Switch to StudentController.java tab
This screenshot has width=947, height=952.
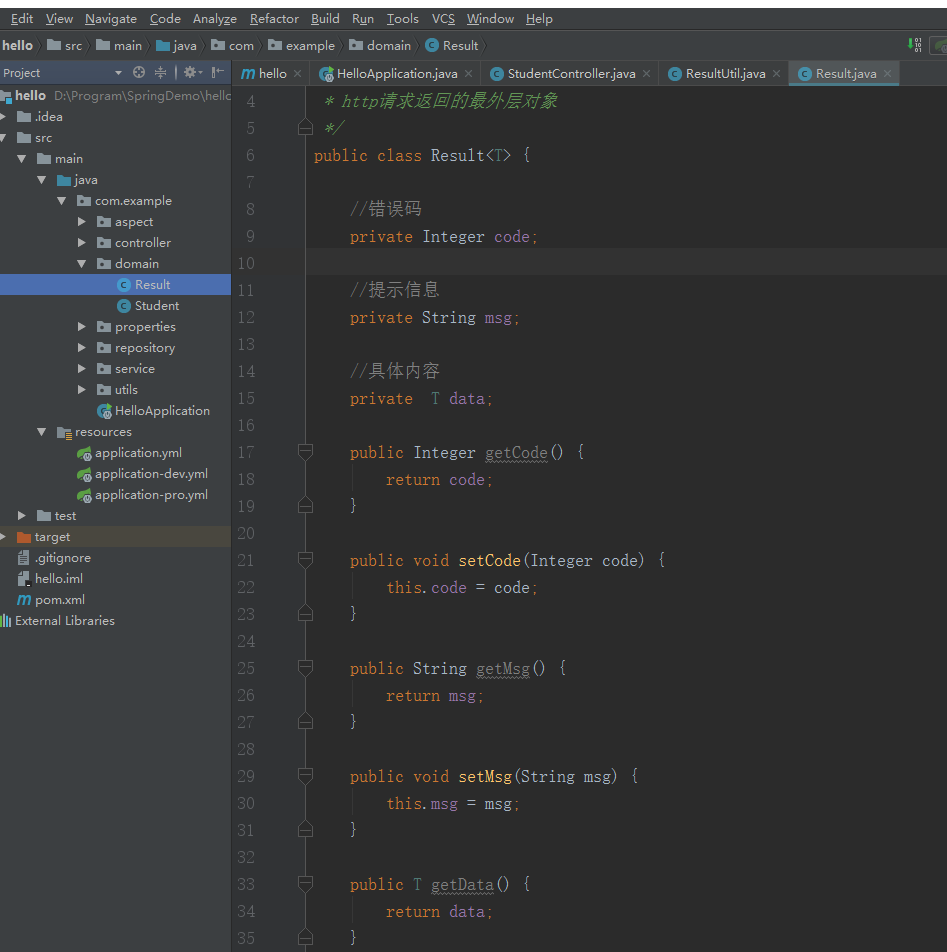point(570,74)
